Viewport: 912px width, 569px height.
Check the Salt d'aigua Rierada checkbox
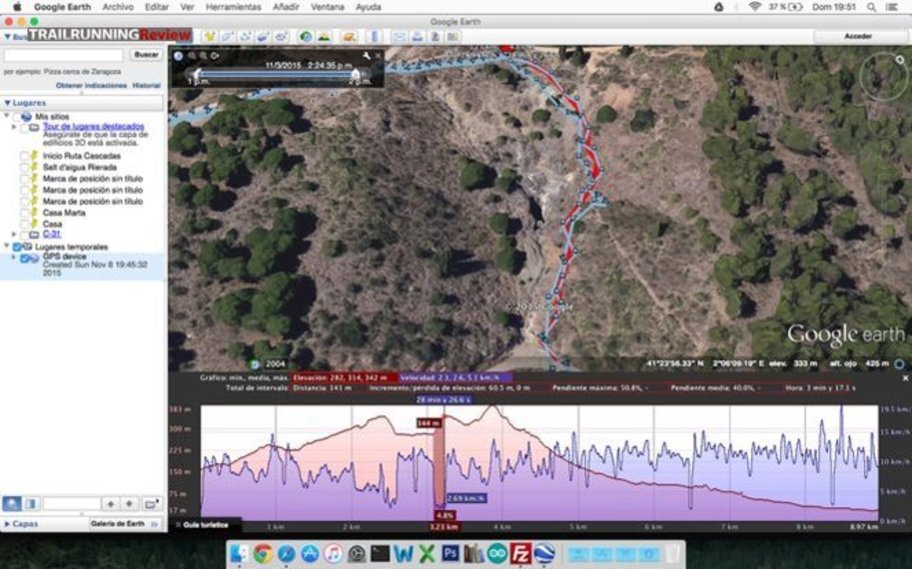24,168
